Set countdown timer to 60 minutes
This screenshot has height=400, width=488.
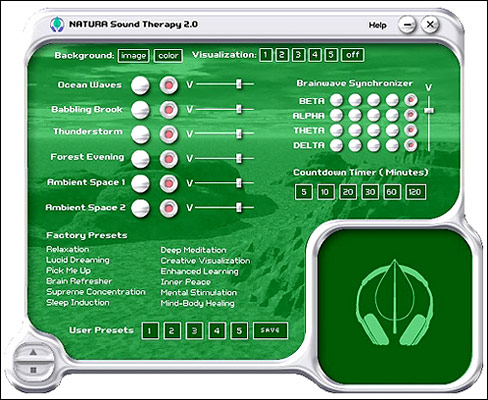[x=392, y=192]
